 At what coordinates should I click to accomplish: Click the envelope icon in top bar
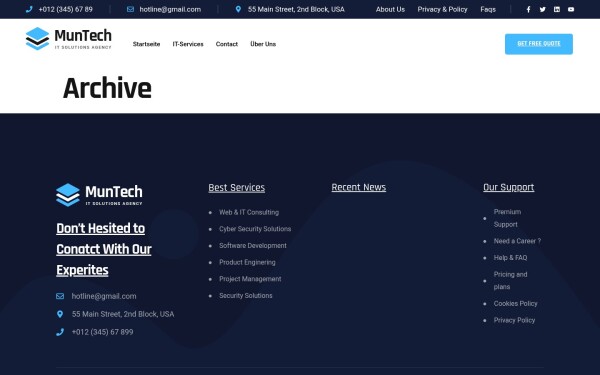[130, 9]
